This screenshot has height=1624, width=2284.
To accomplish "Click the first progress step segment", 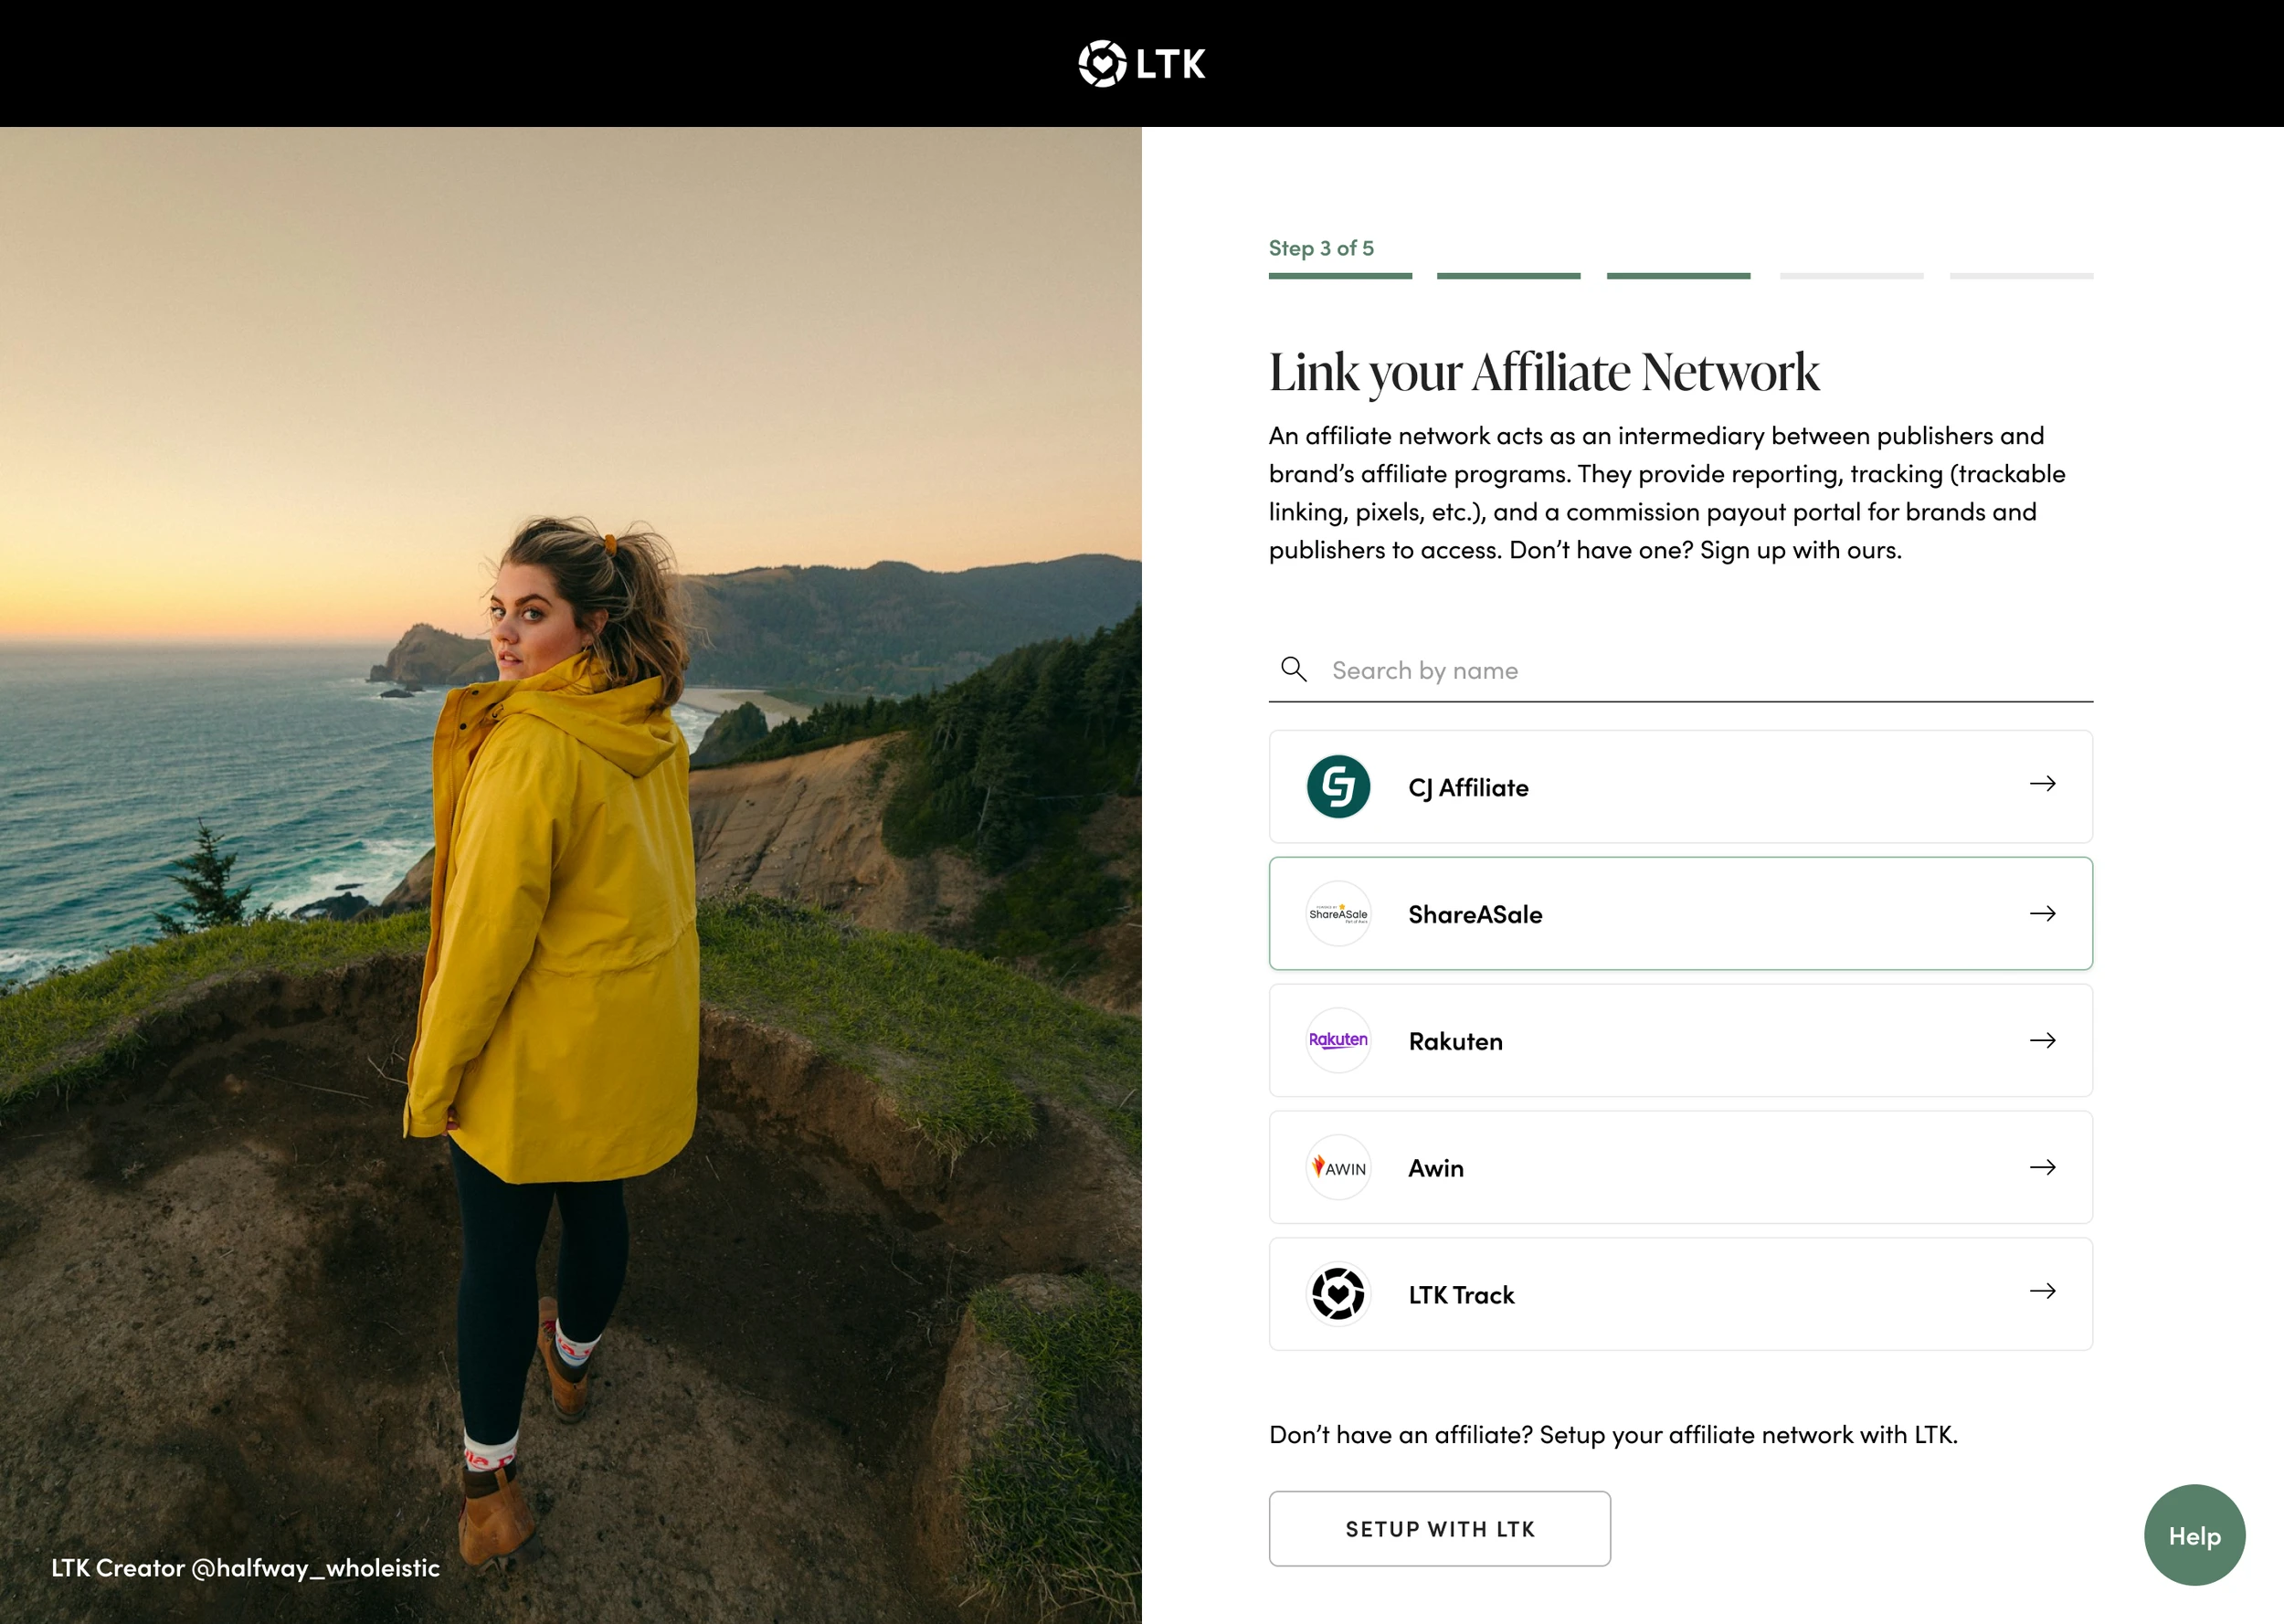I will (x=1340, y=276).
